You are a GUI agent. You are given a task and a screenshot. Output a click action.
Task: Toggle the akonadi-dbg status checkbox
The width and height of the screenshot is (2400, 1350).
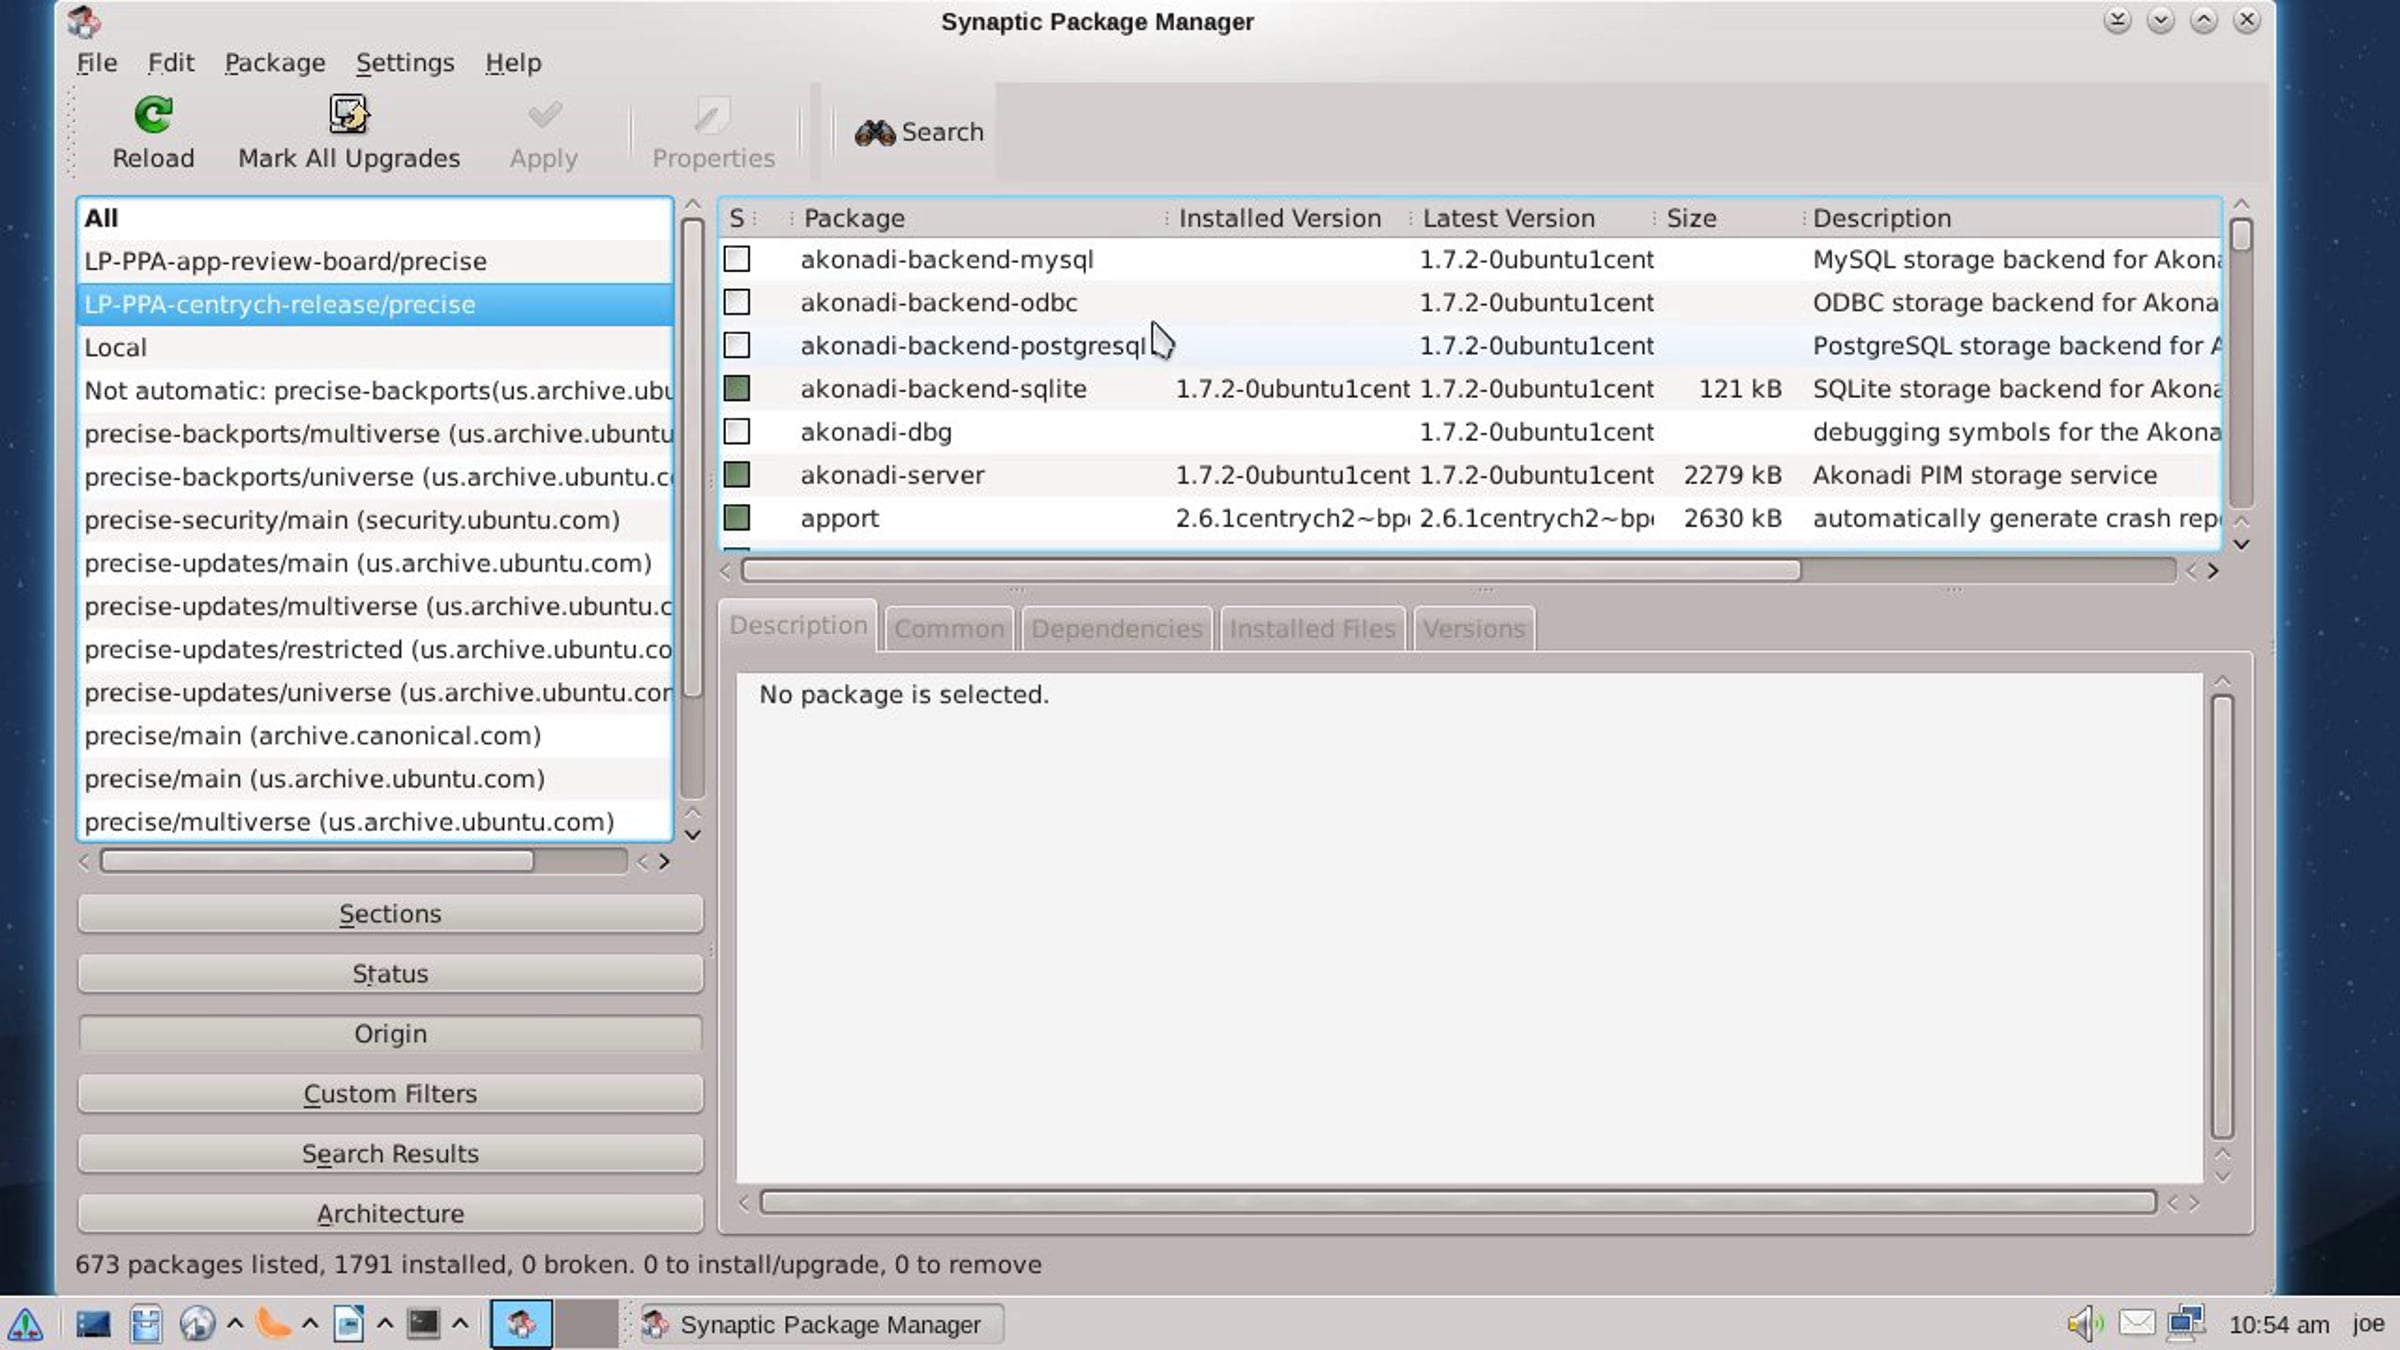point(737,432)
